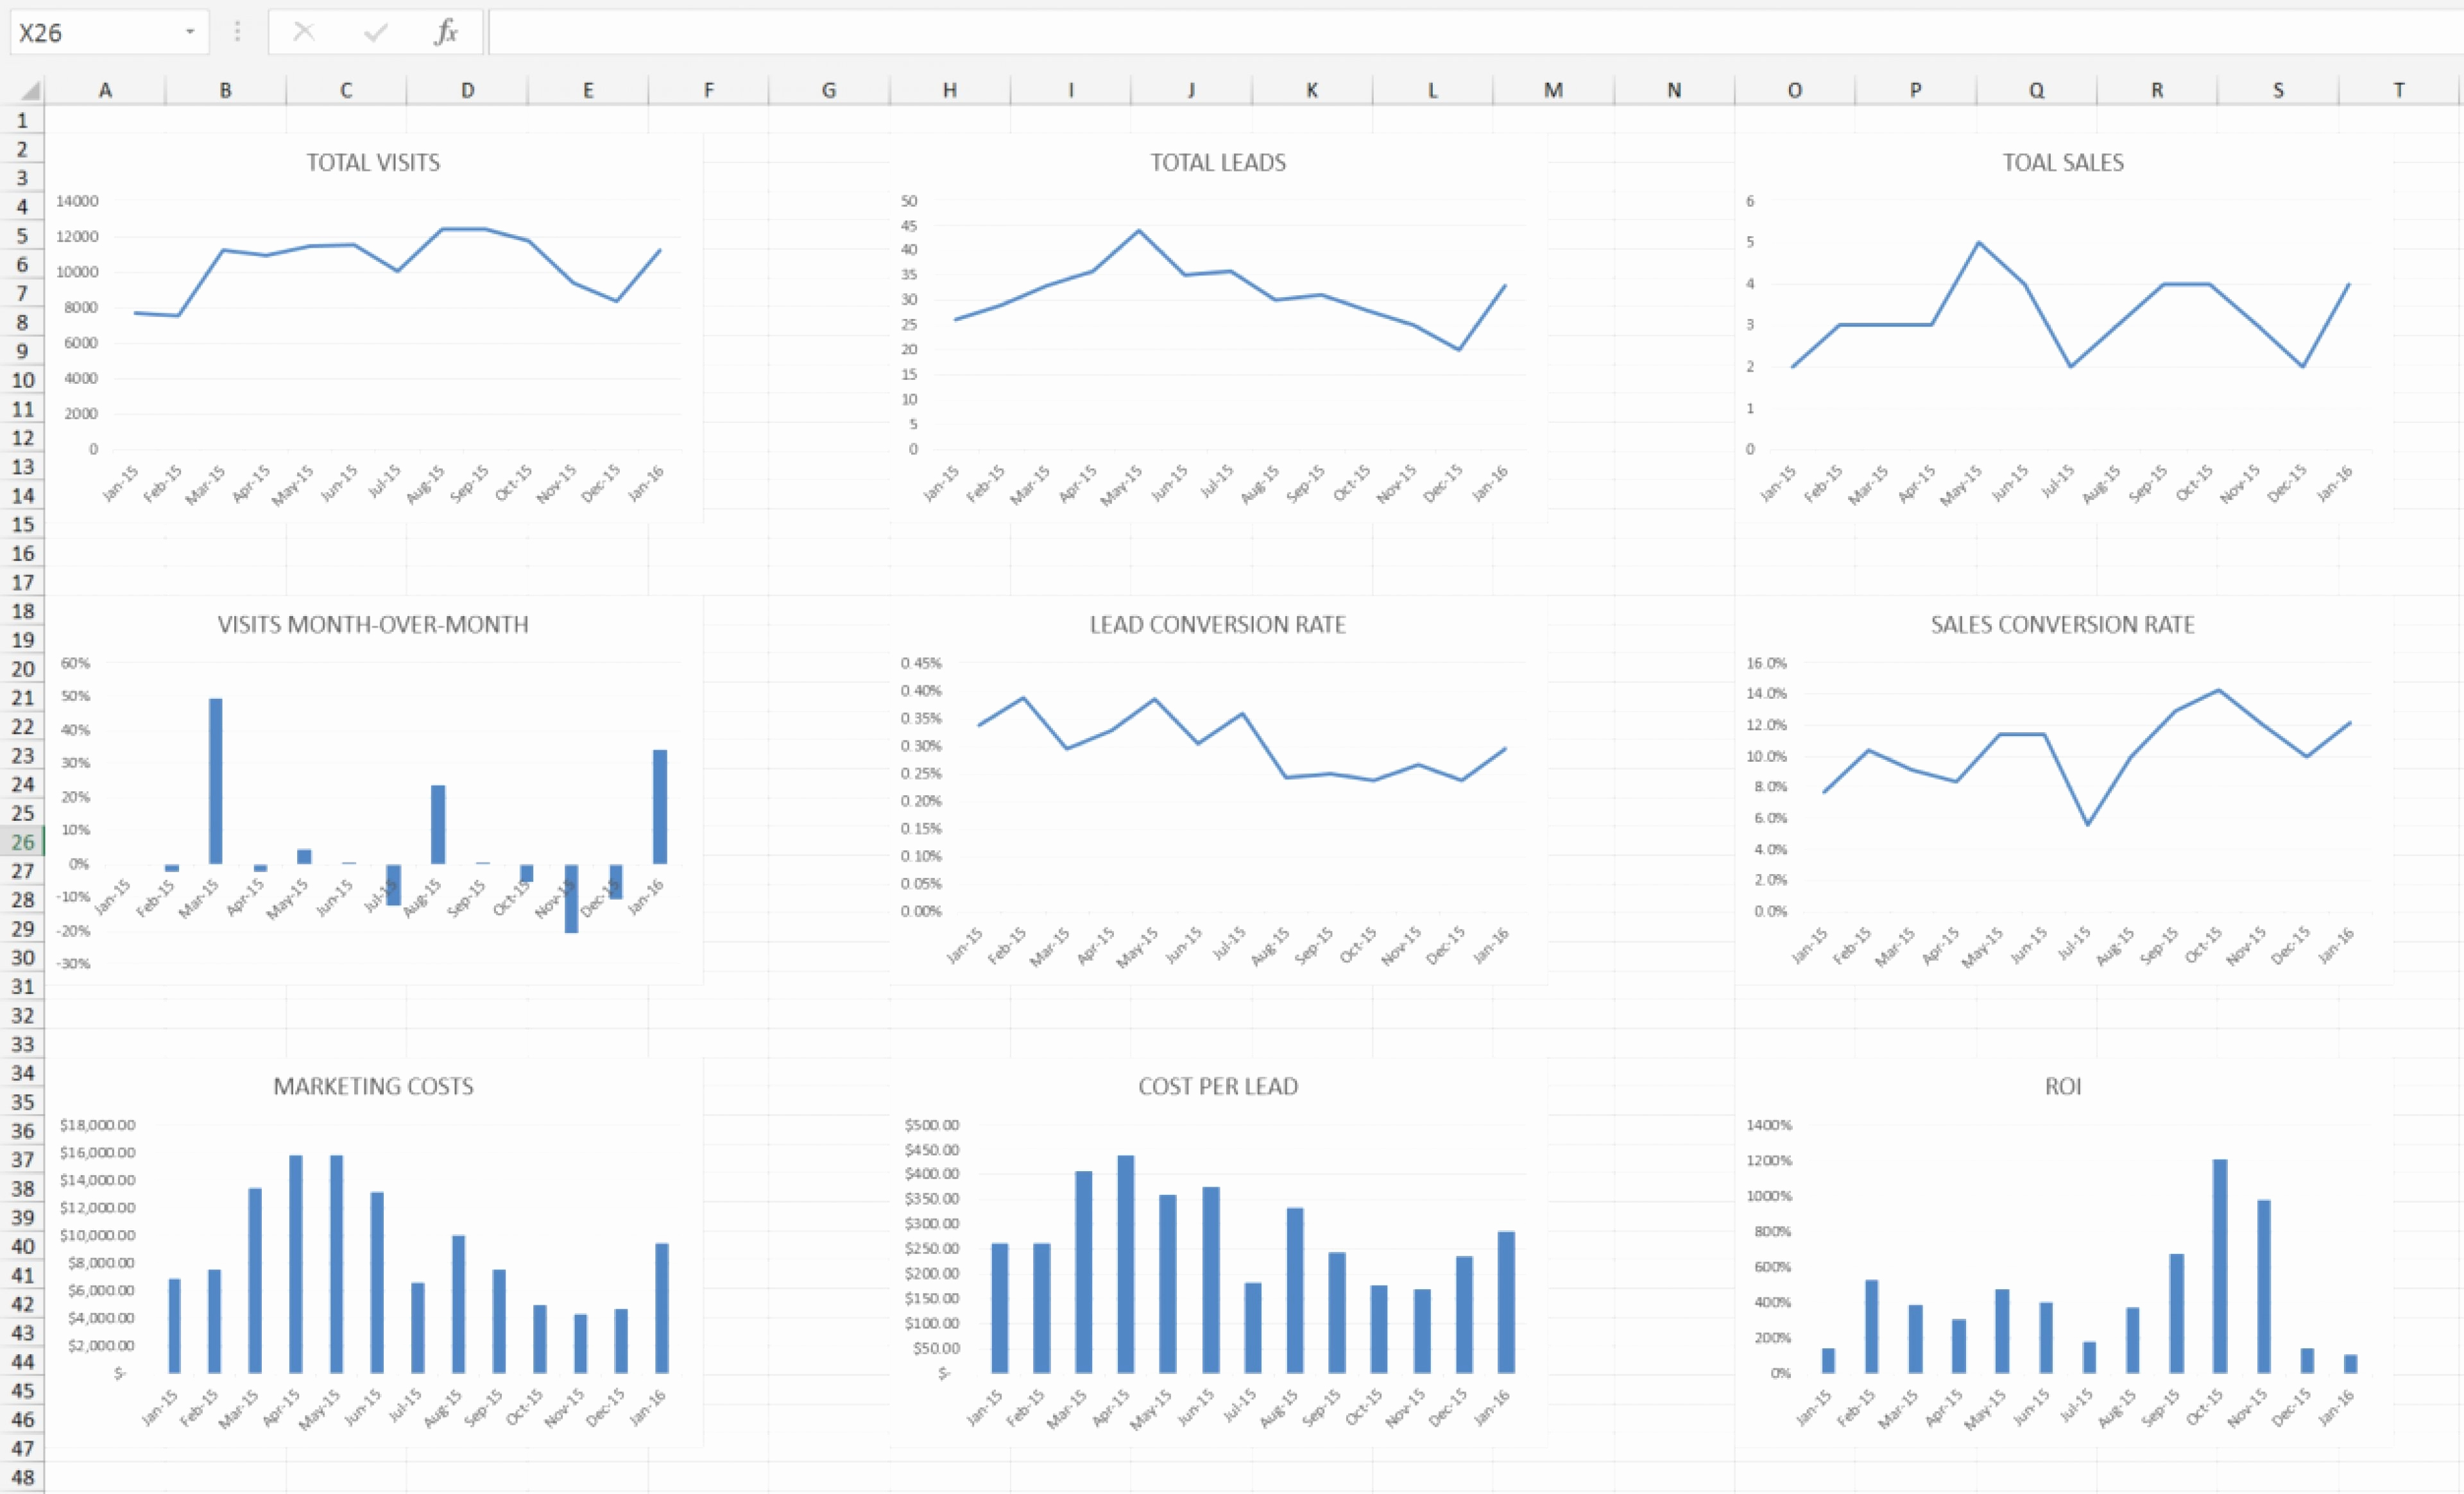
Task: Click the $18,000.00 axis label in Marketing Costs
Action: [x=97, y=1125]
